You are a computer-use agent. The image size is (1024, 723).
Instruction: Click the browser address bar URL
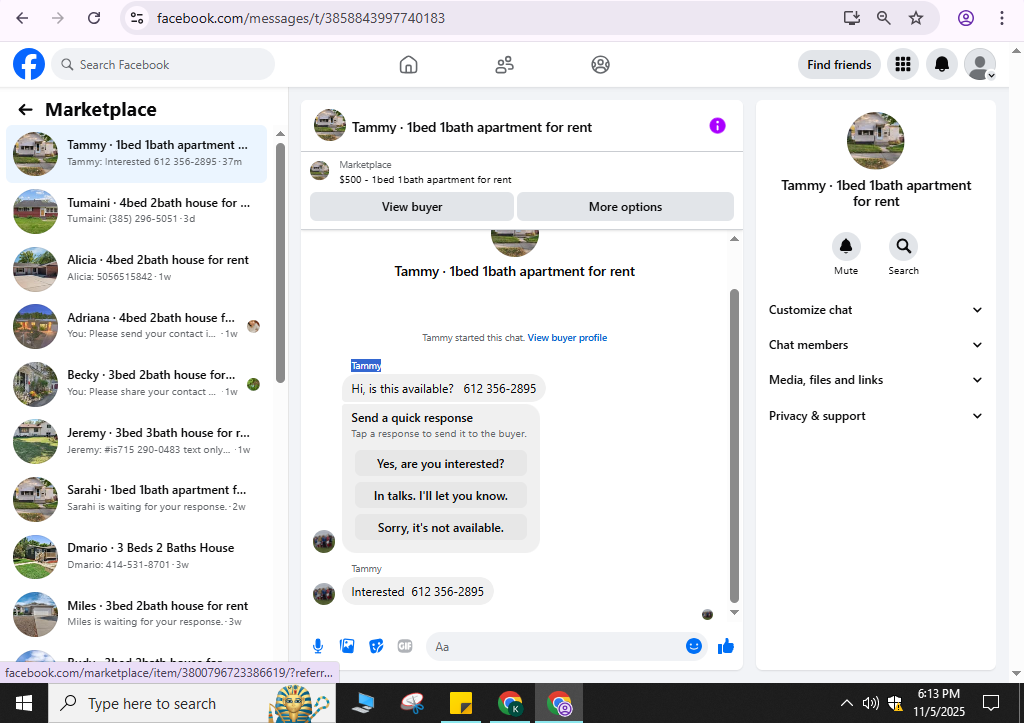click(300, 18)
